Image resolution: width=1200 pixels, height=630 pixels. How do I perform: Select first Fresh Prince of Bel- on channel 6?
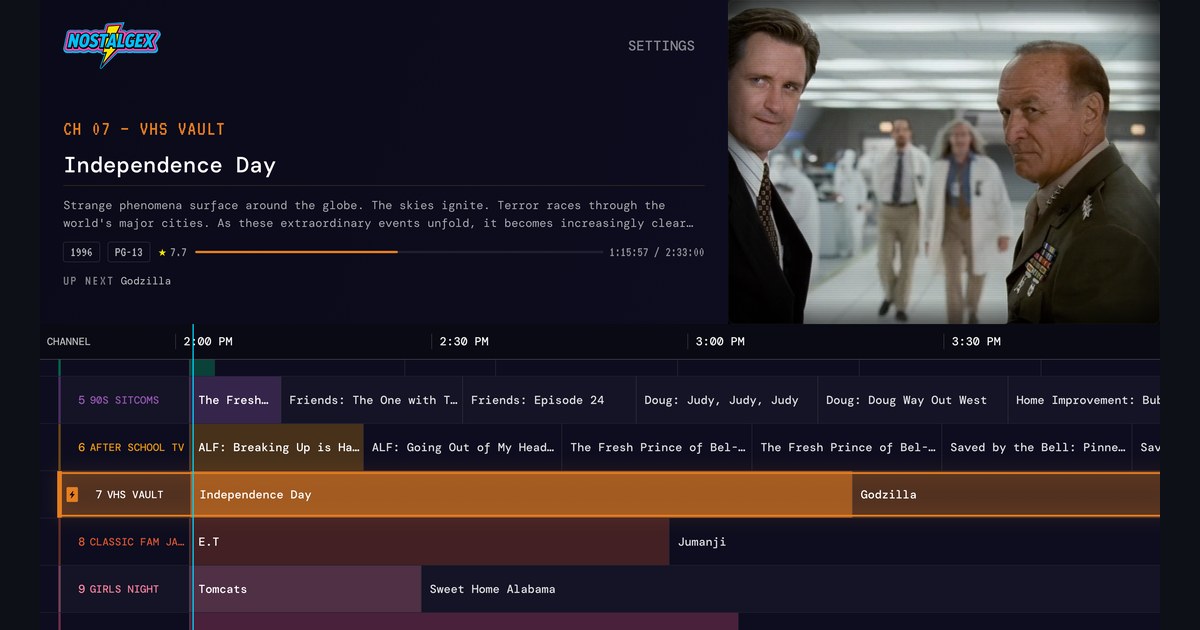pos(657,447)
